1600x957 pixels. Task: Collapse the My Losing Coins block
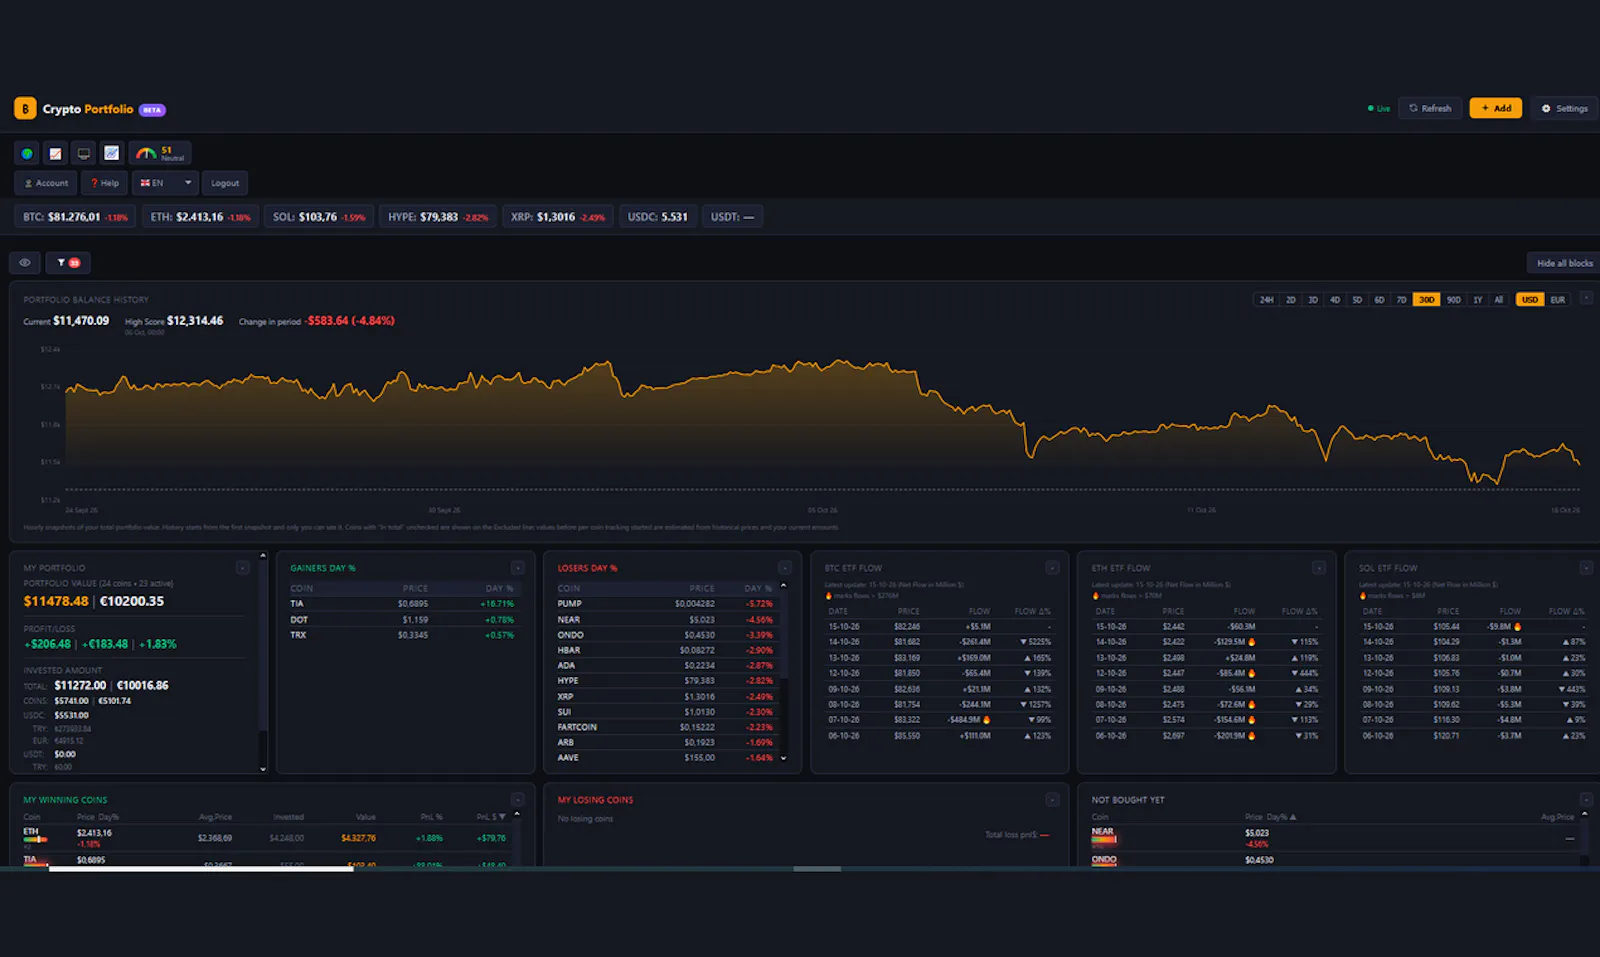coord(1052,800)
